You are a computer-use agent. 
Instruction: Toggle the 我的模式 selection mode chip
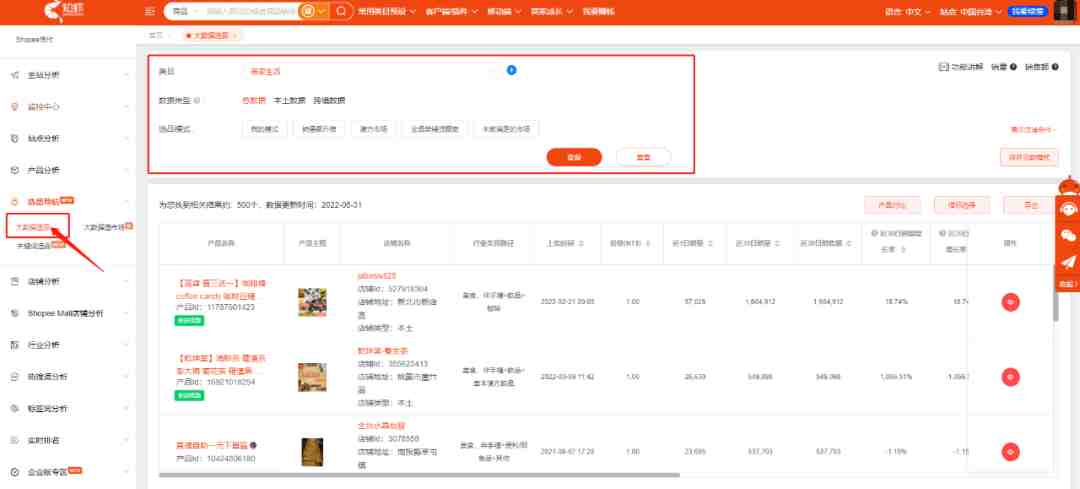point(264,129)
